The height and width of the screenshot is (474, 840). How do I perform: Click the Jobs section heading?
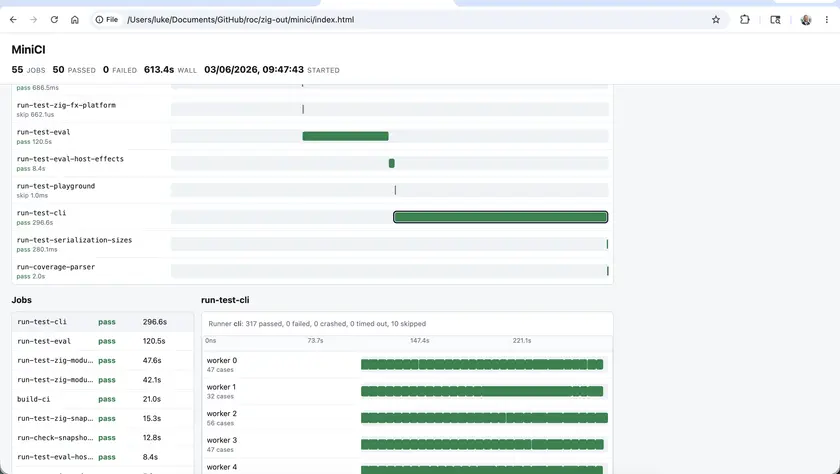[x=21, y=300]
